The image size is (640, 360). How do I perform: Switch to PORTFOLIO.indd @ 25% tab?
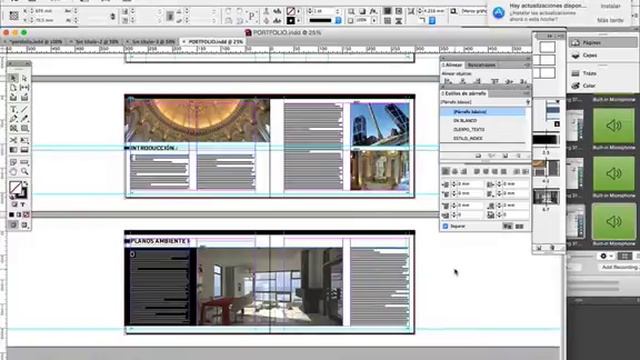point(215,42)
